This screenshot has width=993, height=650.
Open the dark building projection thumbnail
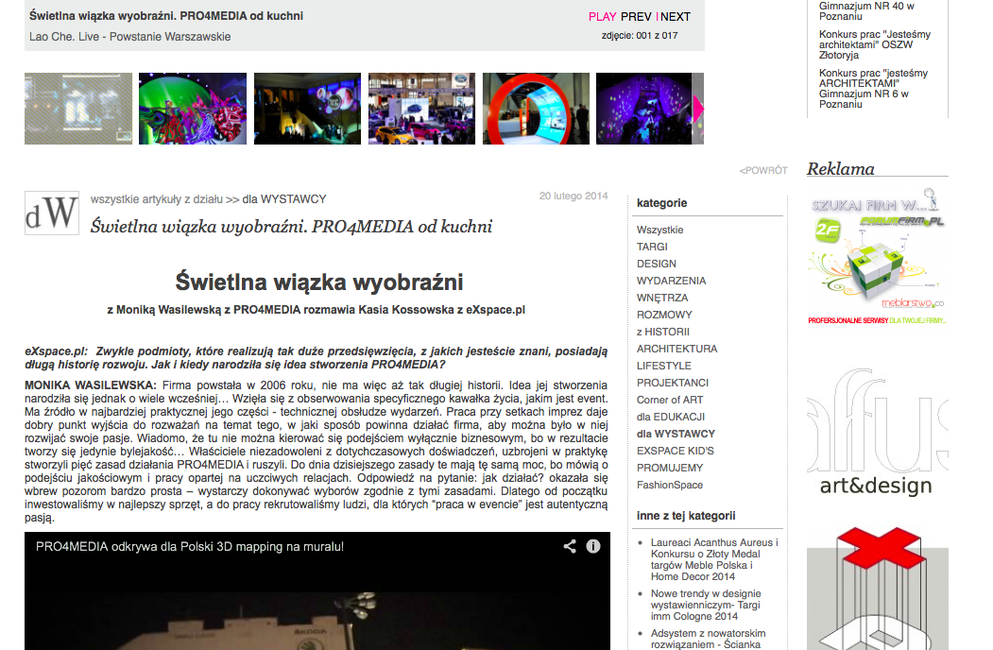pyautogui.click(x=307, y=109)
